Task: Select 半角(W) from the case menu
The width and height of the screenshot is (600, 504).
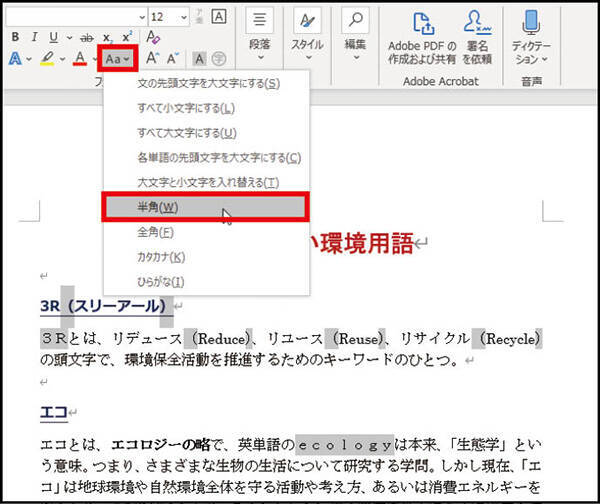Action: click(206, 206)
